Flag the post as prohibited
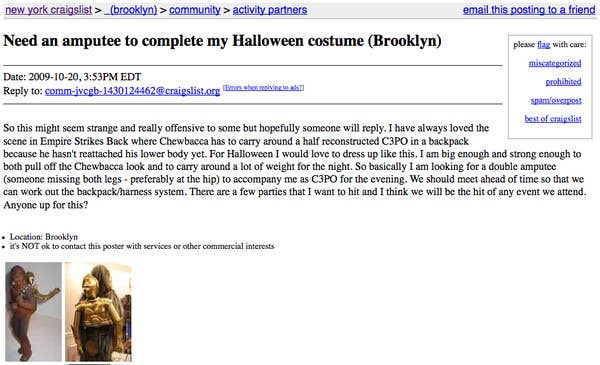The width and height of the screenshot is (600, 365). (563, 81)
